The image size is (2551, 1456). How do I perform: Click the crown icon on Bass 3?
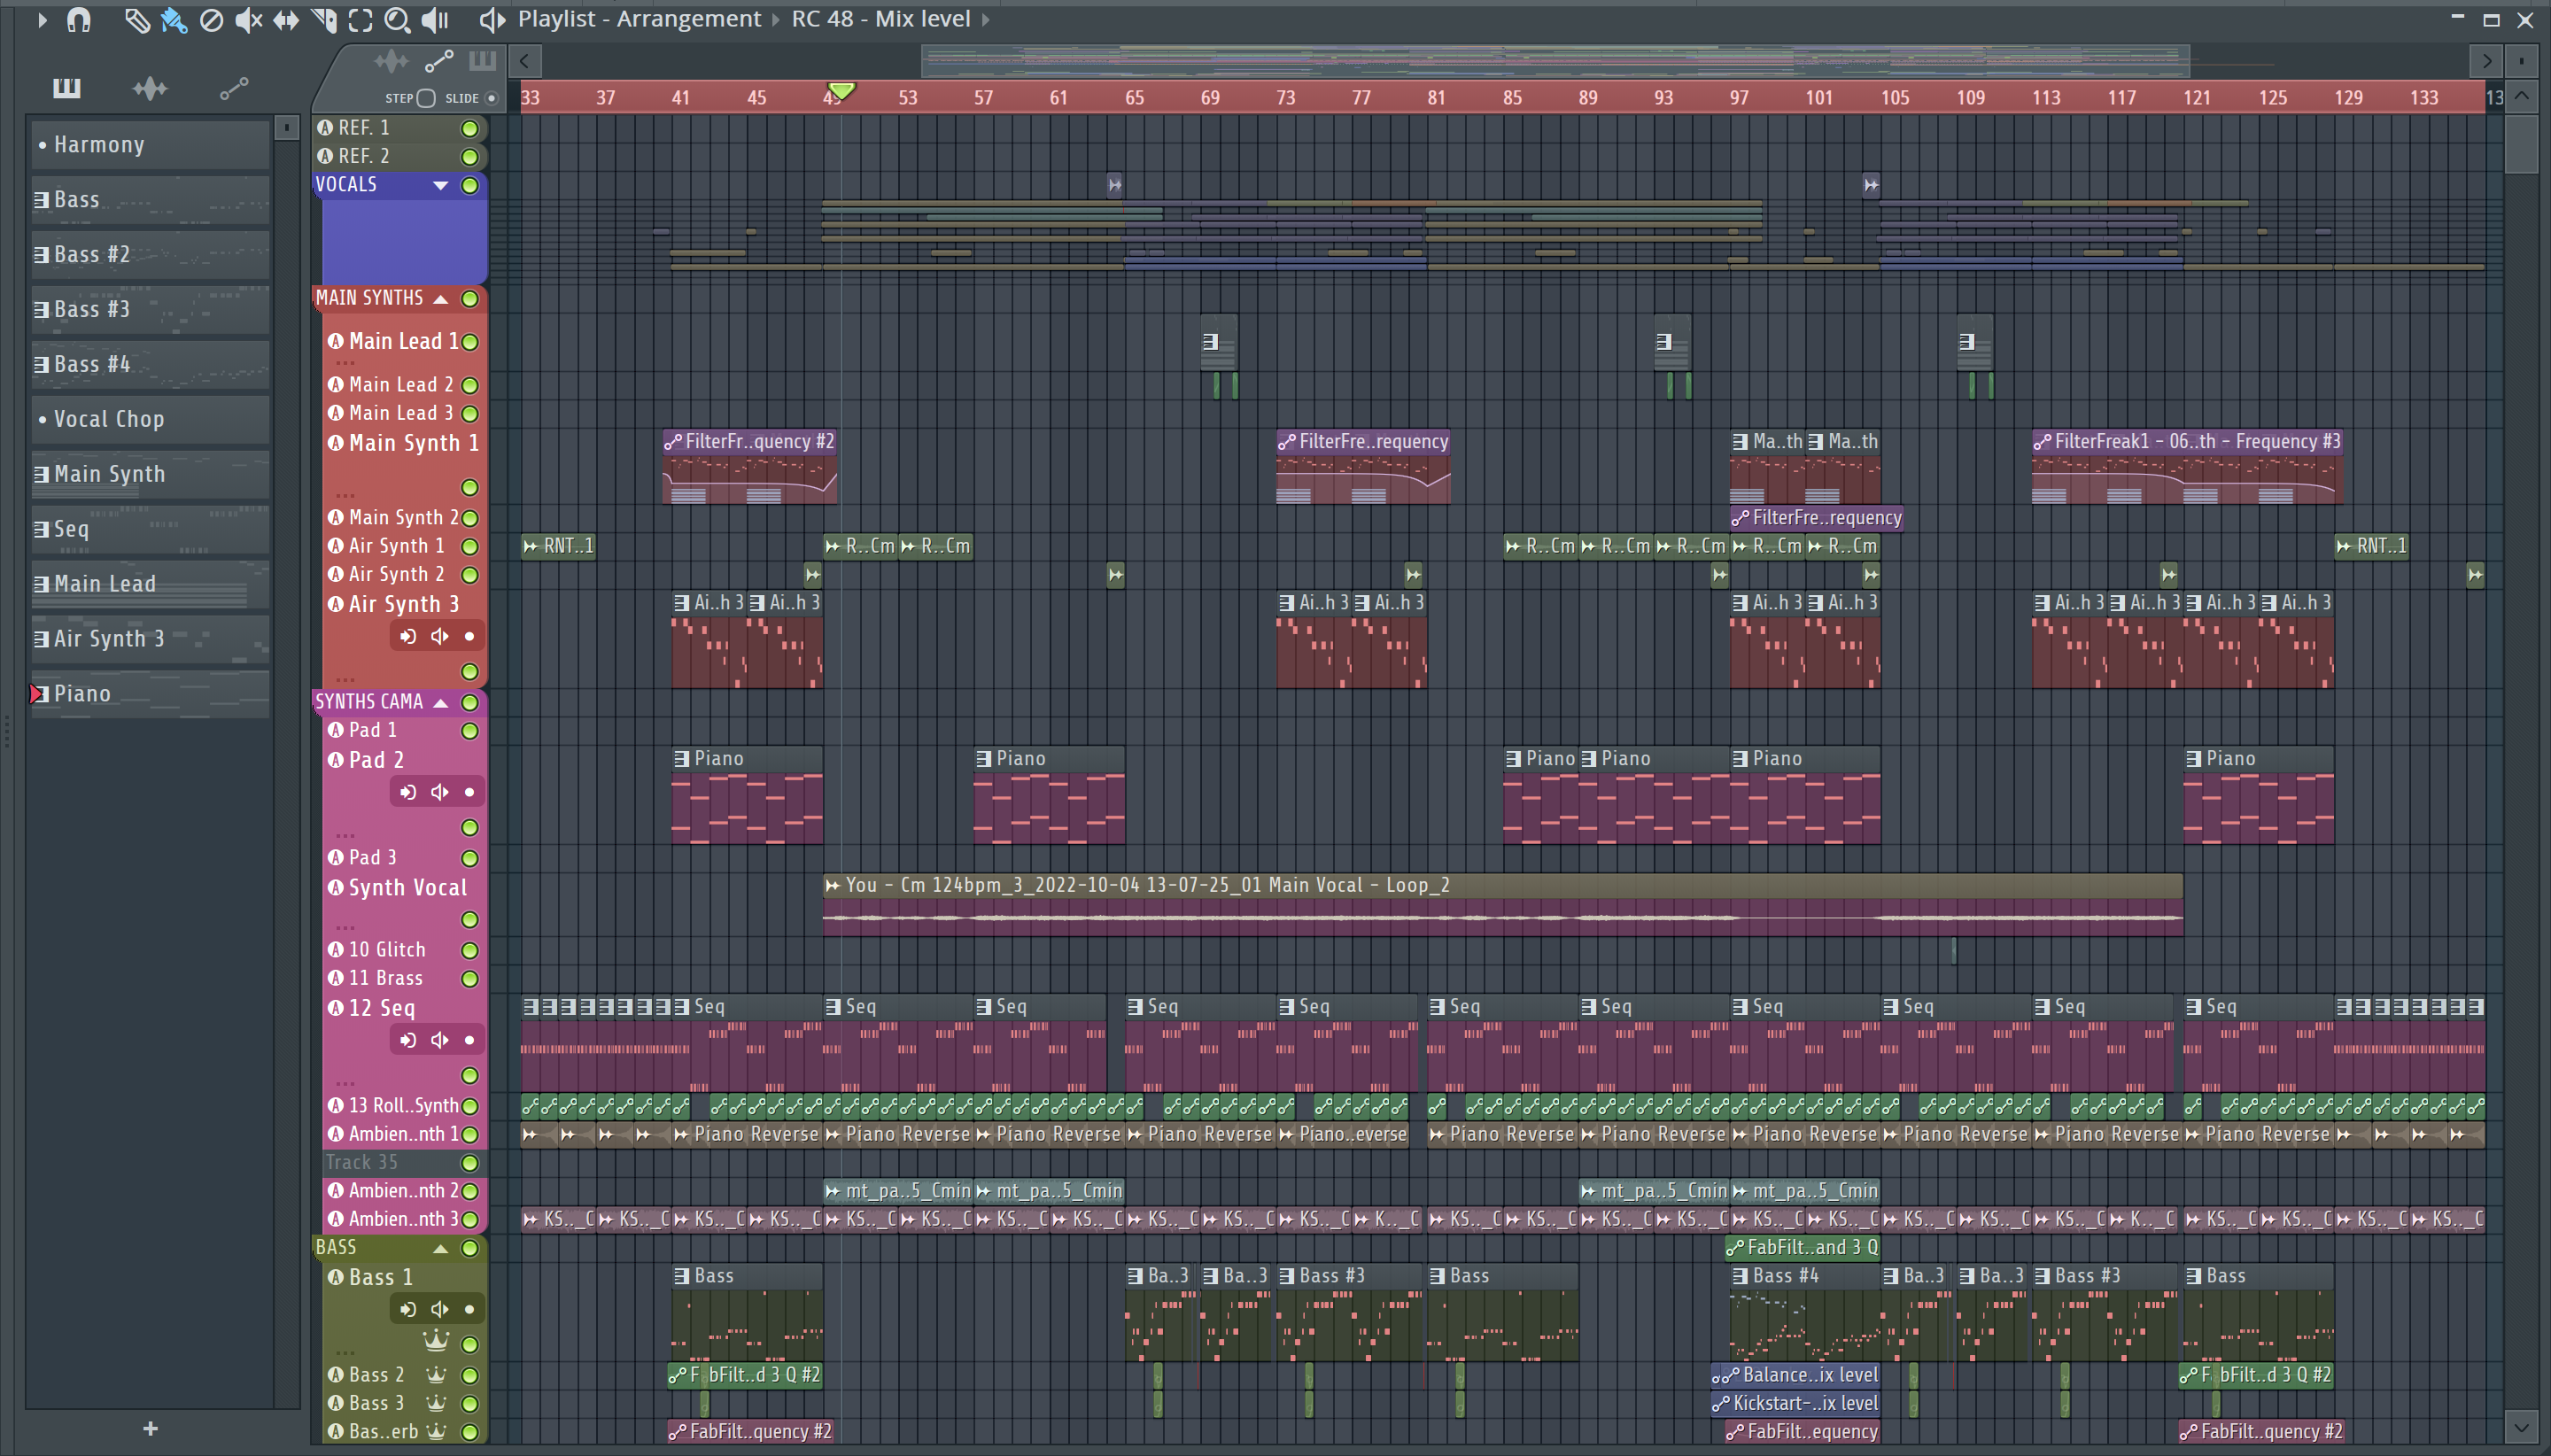tap(436, 1403)
